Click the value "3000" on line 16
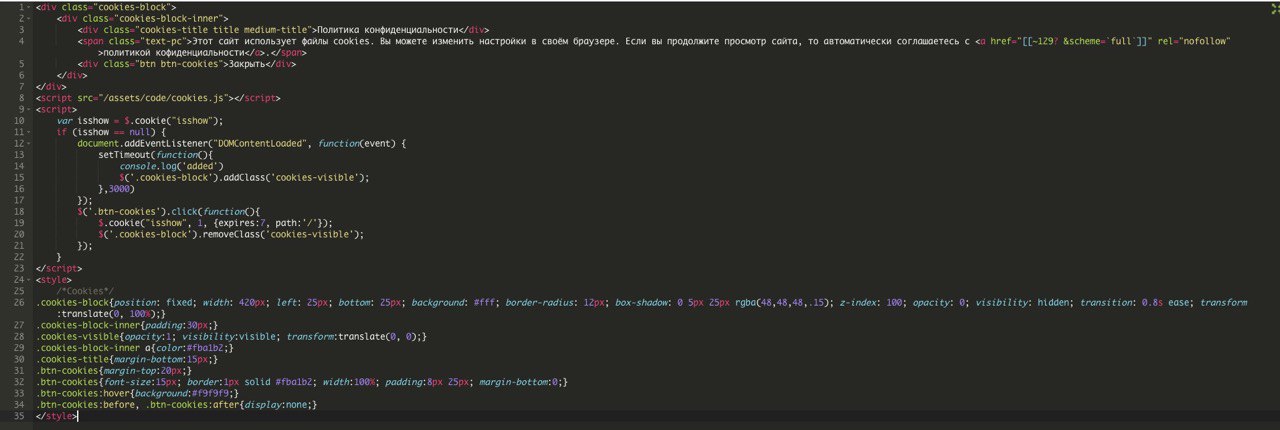Image resolution: width=1280 pixels, height=430 pixels. coord(118,189)
